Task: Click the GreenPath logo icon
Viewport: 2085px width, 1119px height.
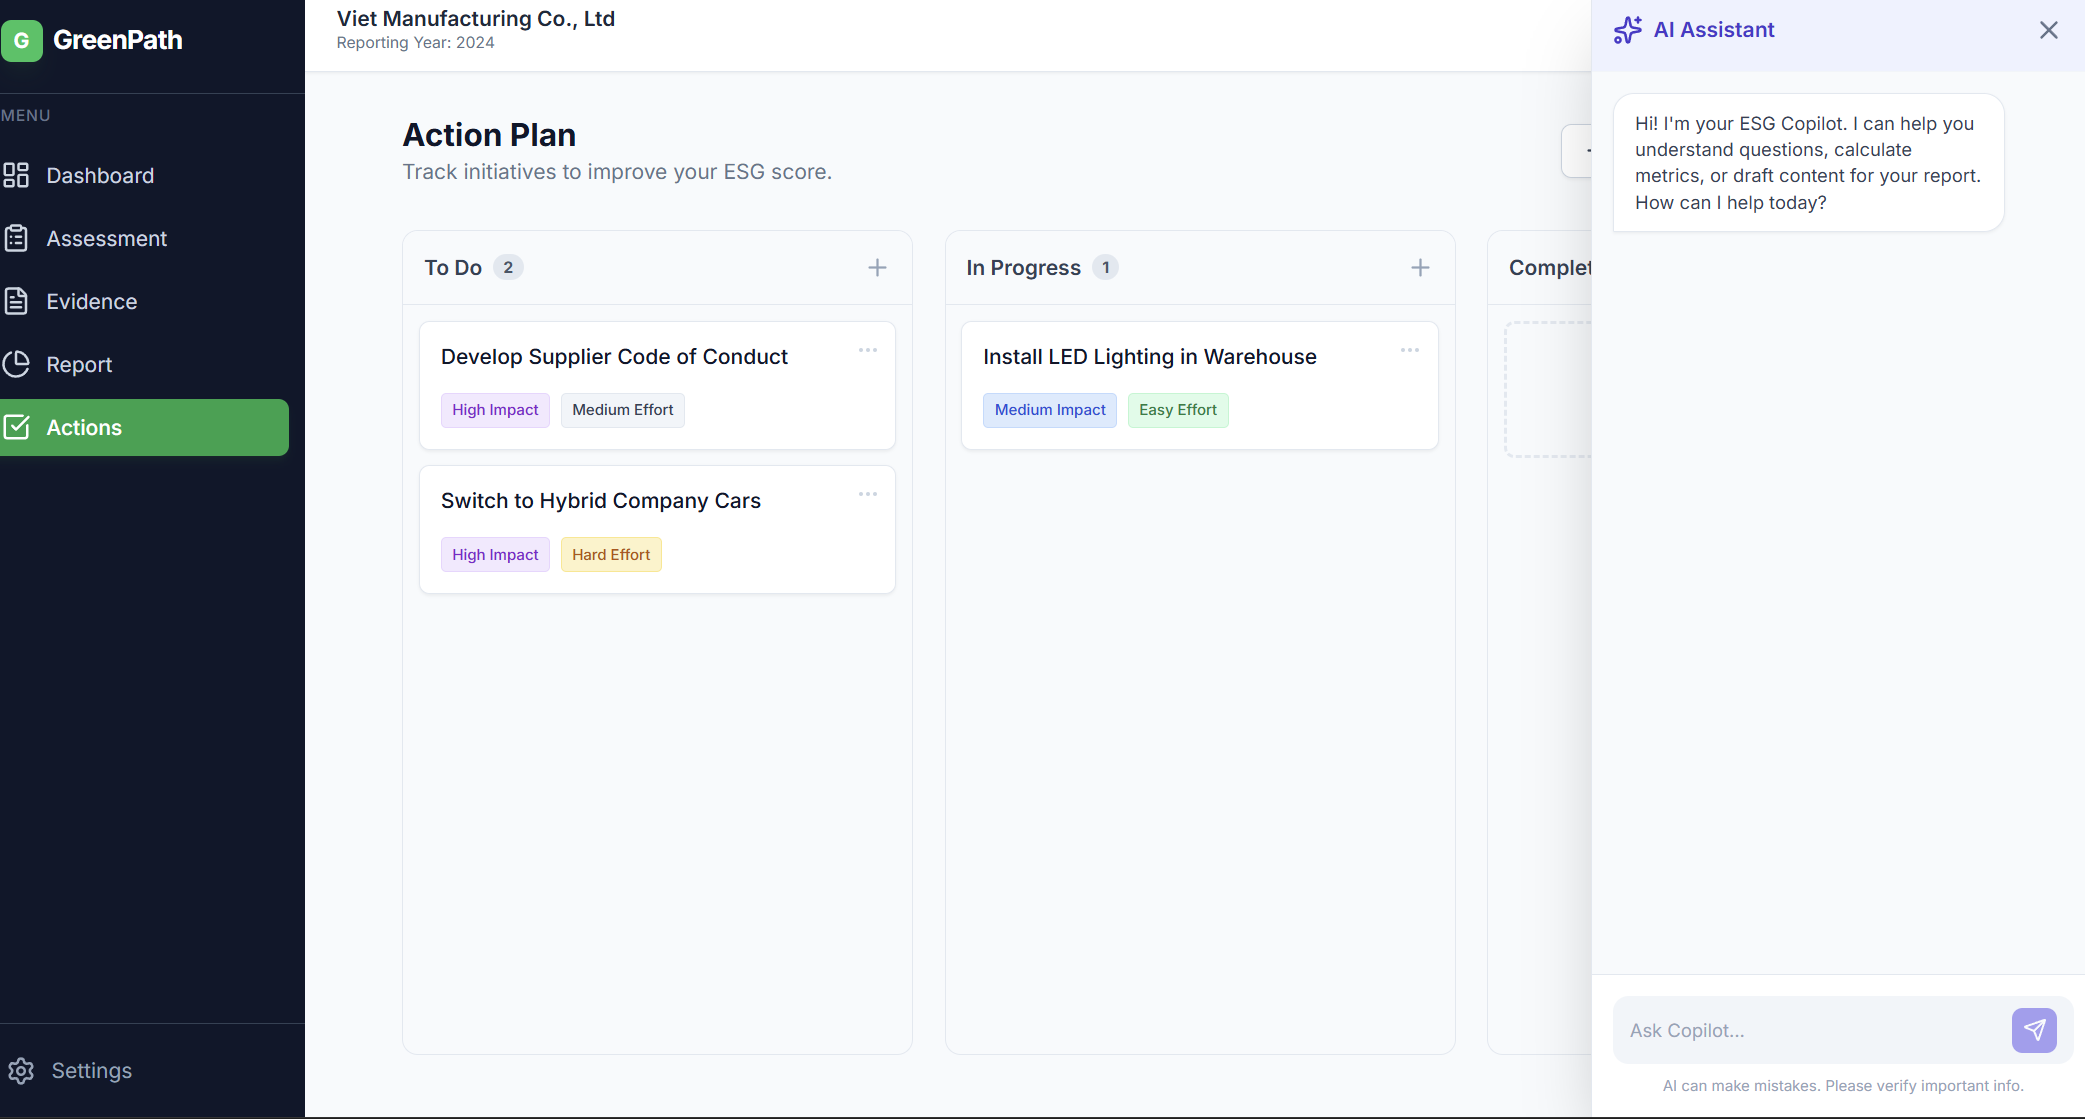Action: click(x=22, y=40)
